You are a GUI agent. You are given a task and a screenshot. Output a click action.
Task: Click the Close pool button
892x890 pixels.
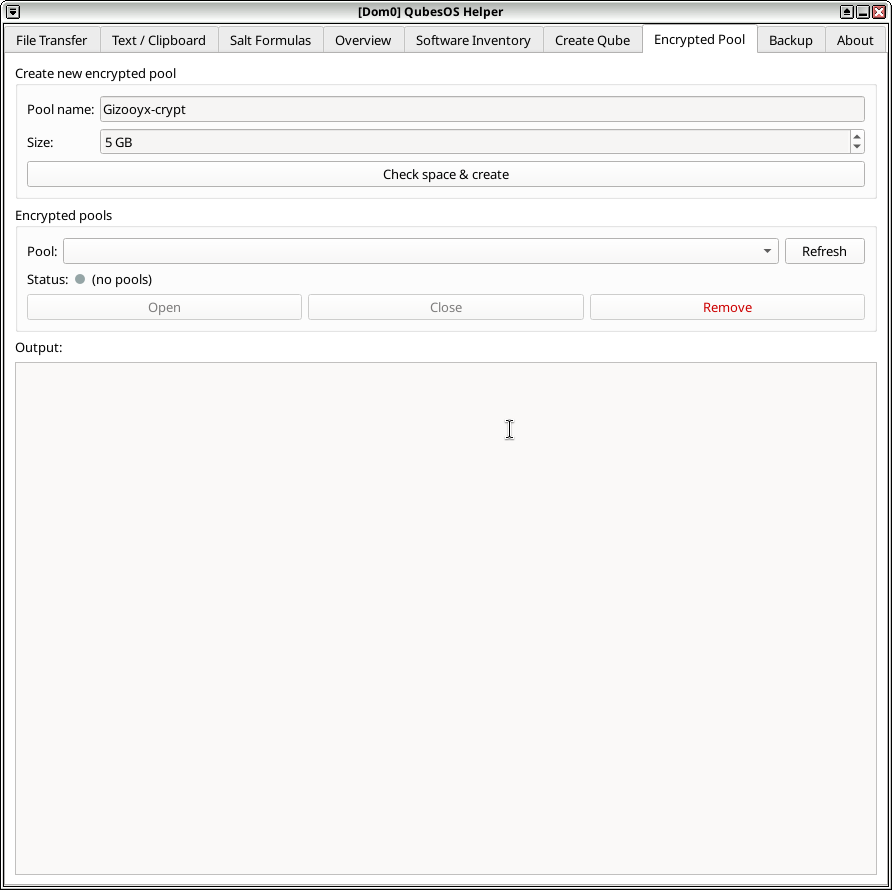[446, 307]
